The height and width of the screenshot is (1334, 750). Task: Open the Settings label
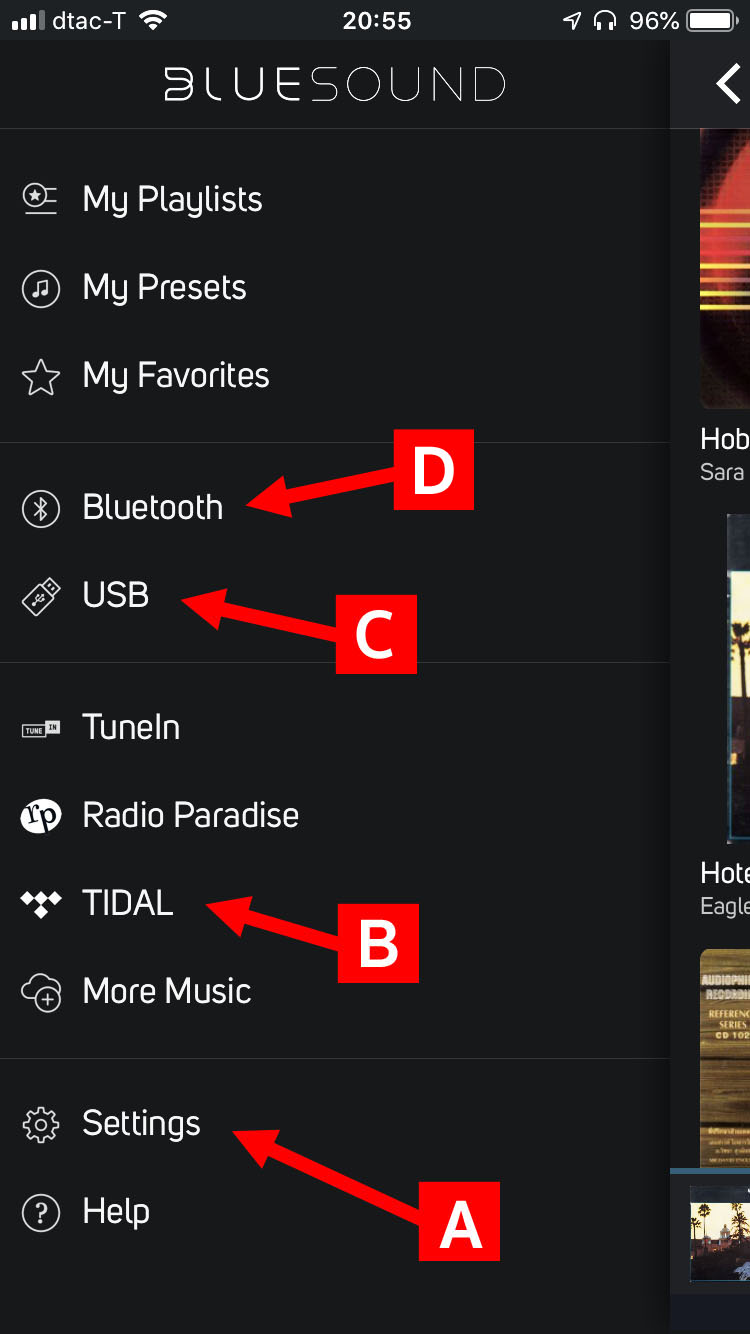tap(141, 1124)
